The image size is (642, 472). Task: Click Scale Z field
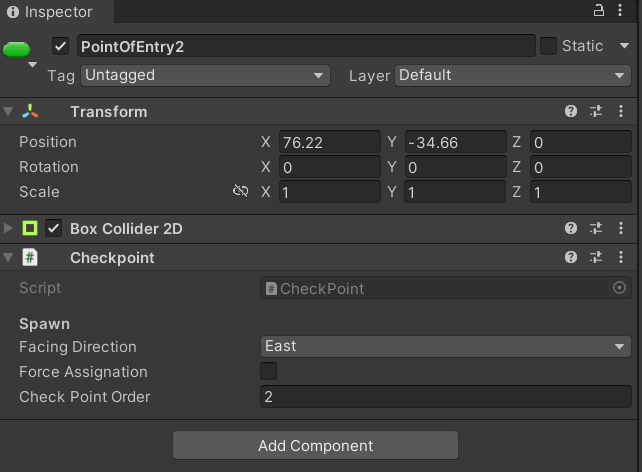point(581,192)
